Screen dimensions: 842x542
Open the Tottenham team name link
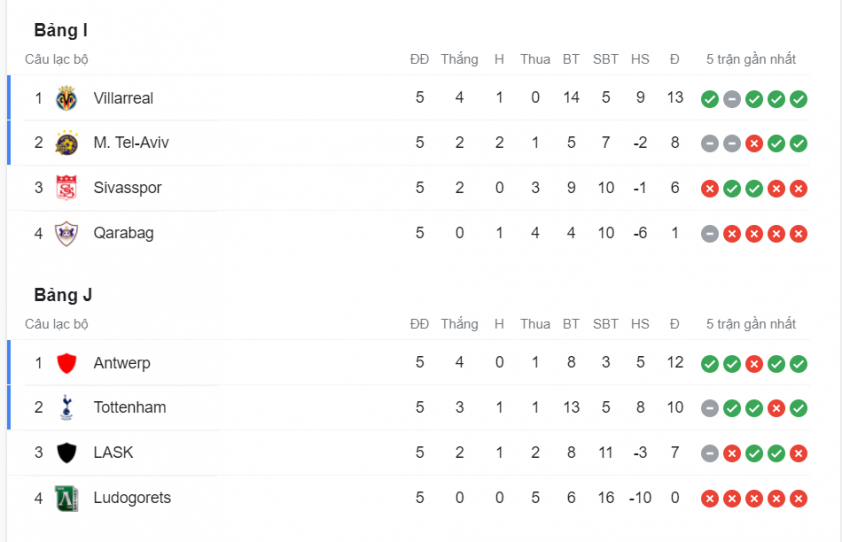tap(129, 408)
